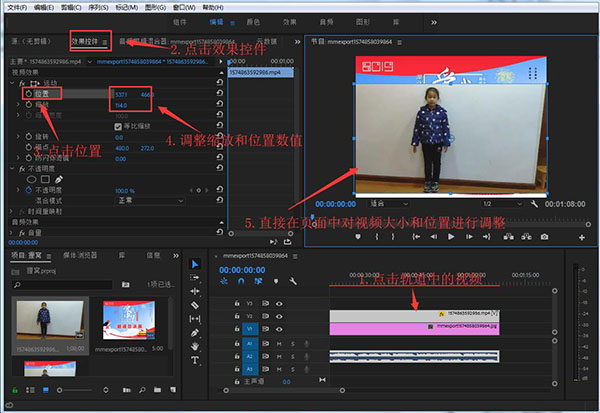The image size is (600, 413).
Task: Adjust project thumbnail size slider
Action: pyautogui.click(x=75, y=390)
